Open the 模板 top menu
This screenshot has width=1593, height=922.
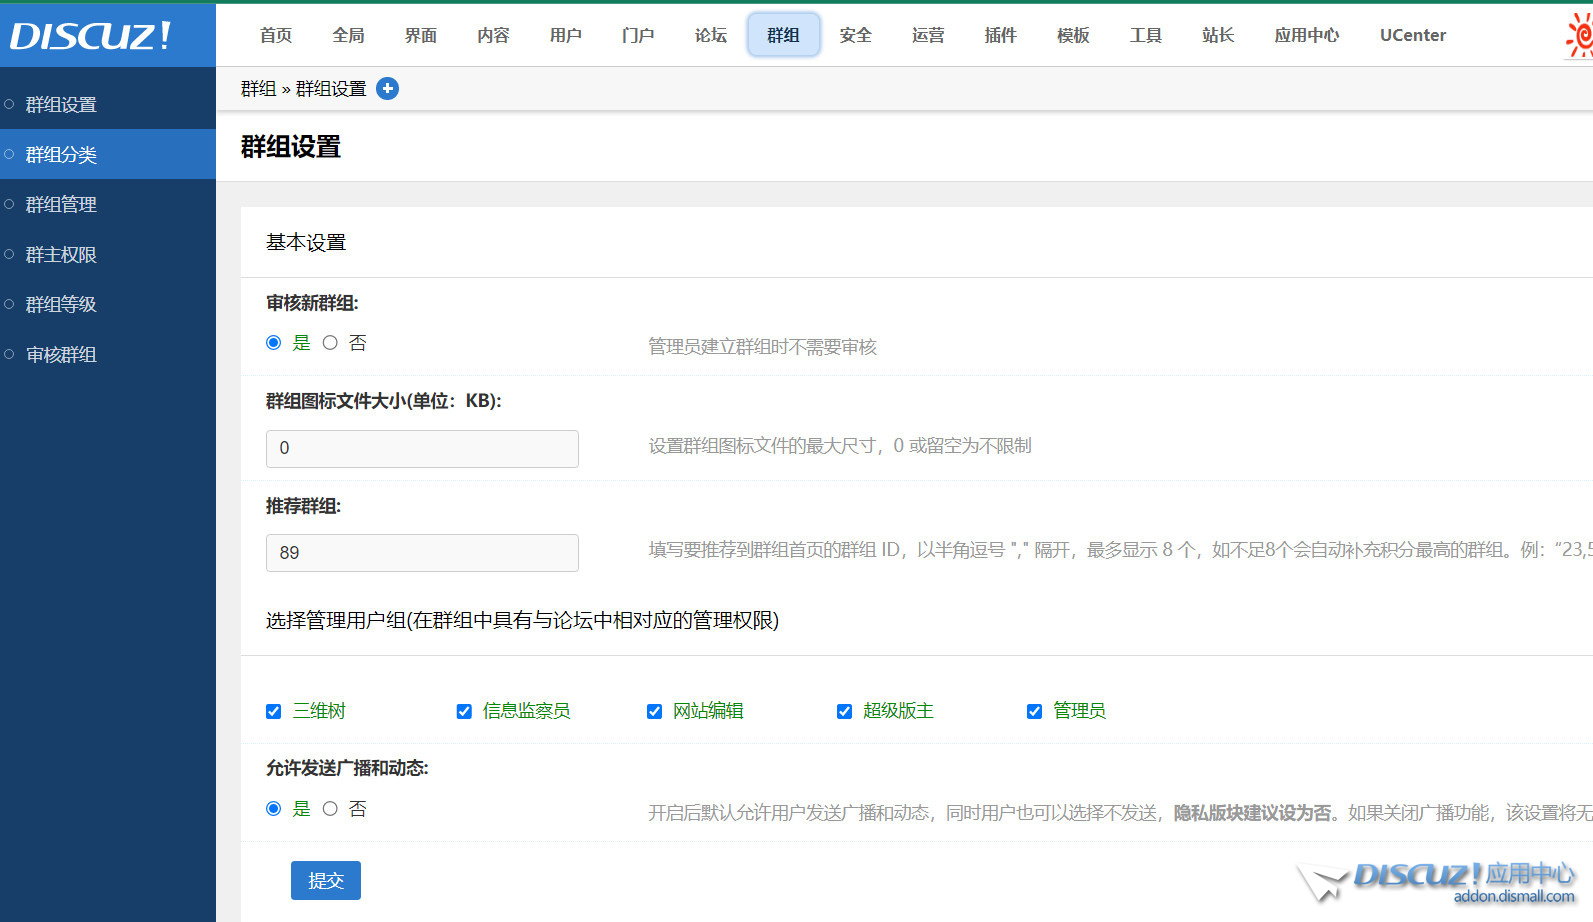coord(1073,35)
